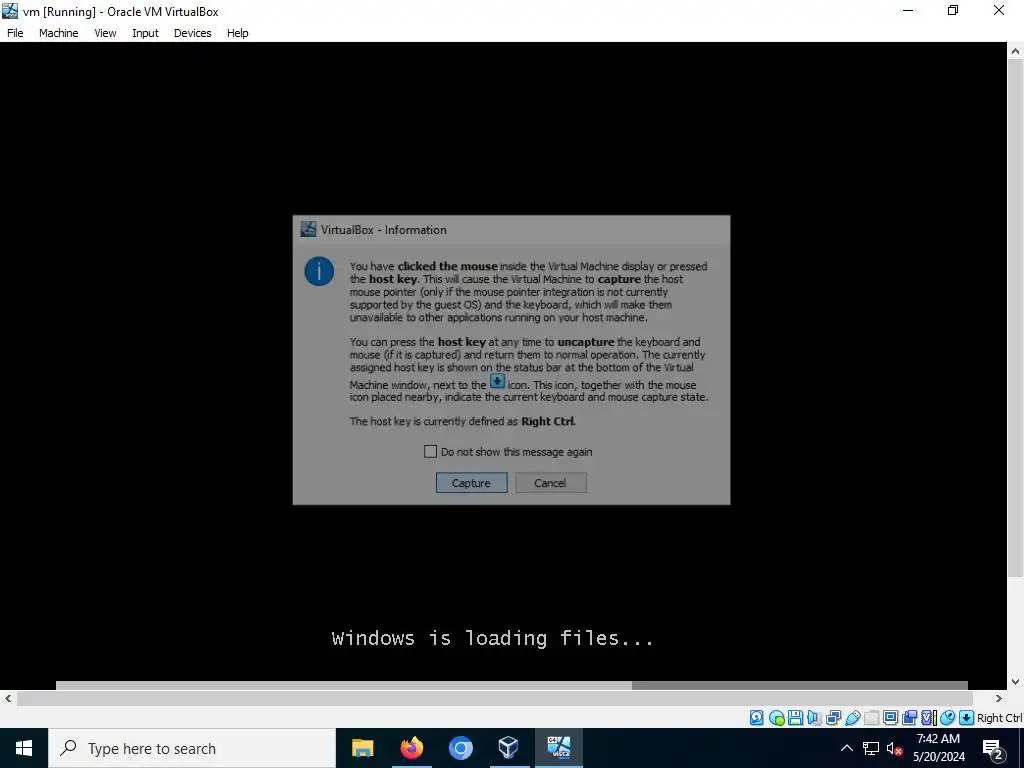Click the vertical scrollbar down arrow
This screenshot has width=1024, height=768.
coord(1016,681)
